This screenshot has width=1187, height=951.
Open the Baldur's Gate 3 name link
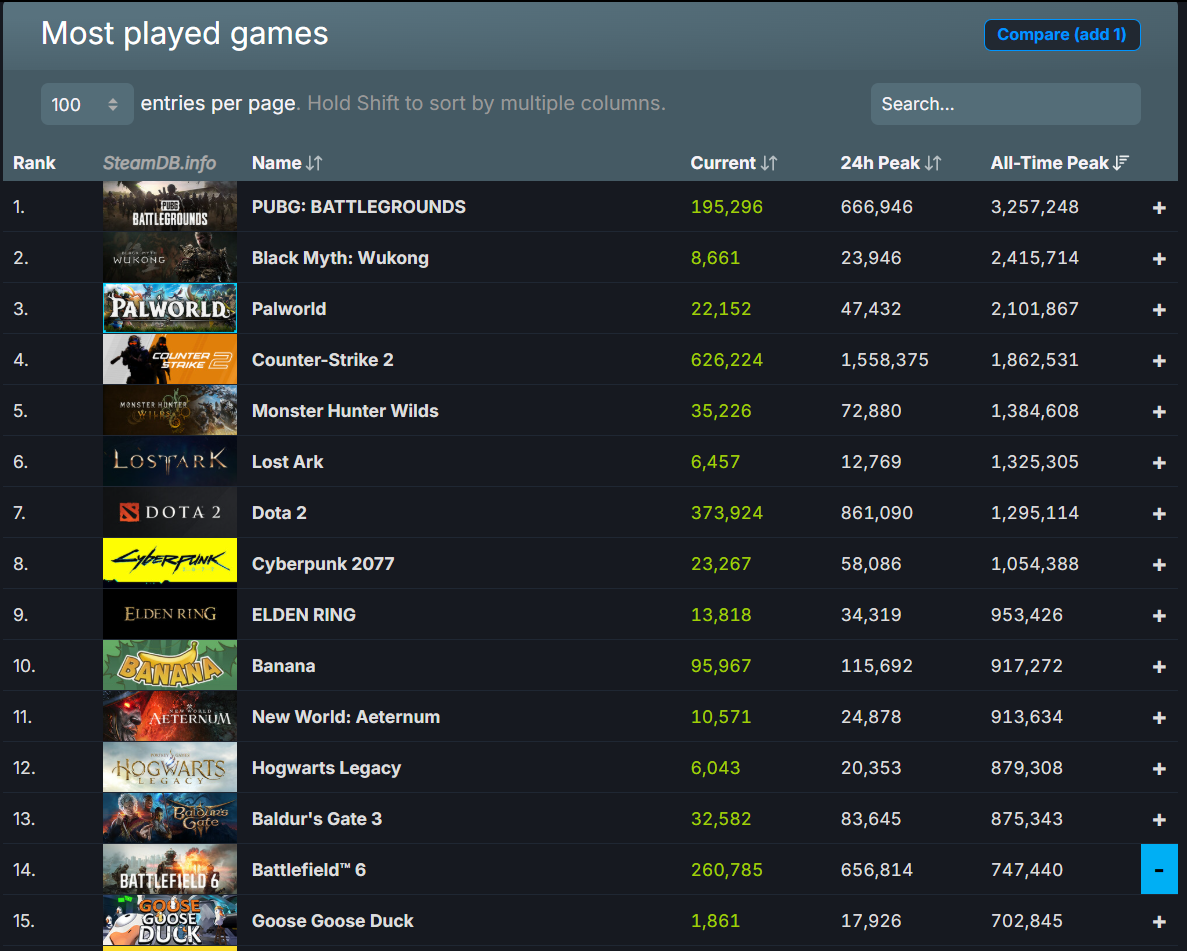pyautogui.click(x=316, y=818)
